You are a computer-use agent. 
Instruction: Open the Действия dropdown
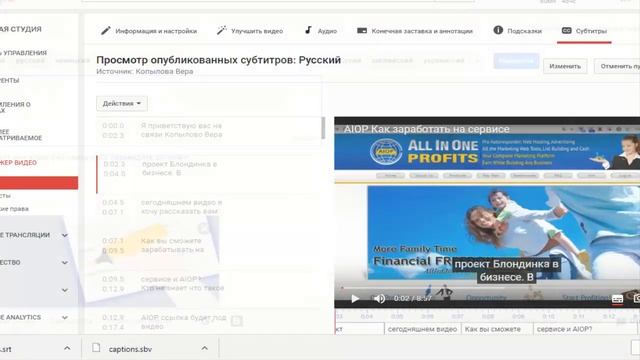click(x=122, y=104)
